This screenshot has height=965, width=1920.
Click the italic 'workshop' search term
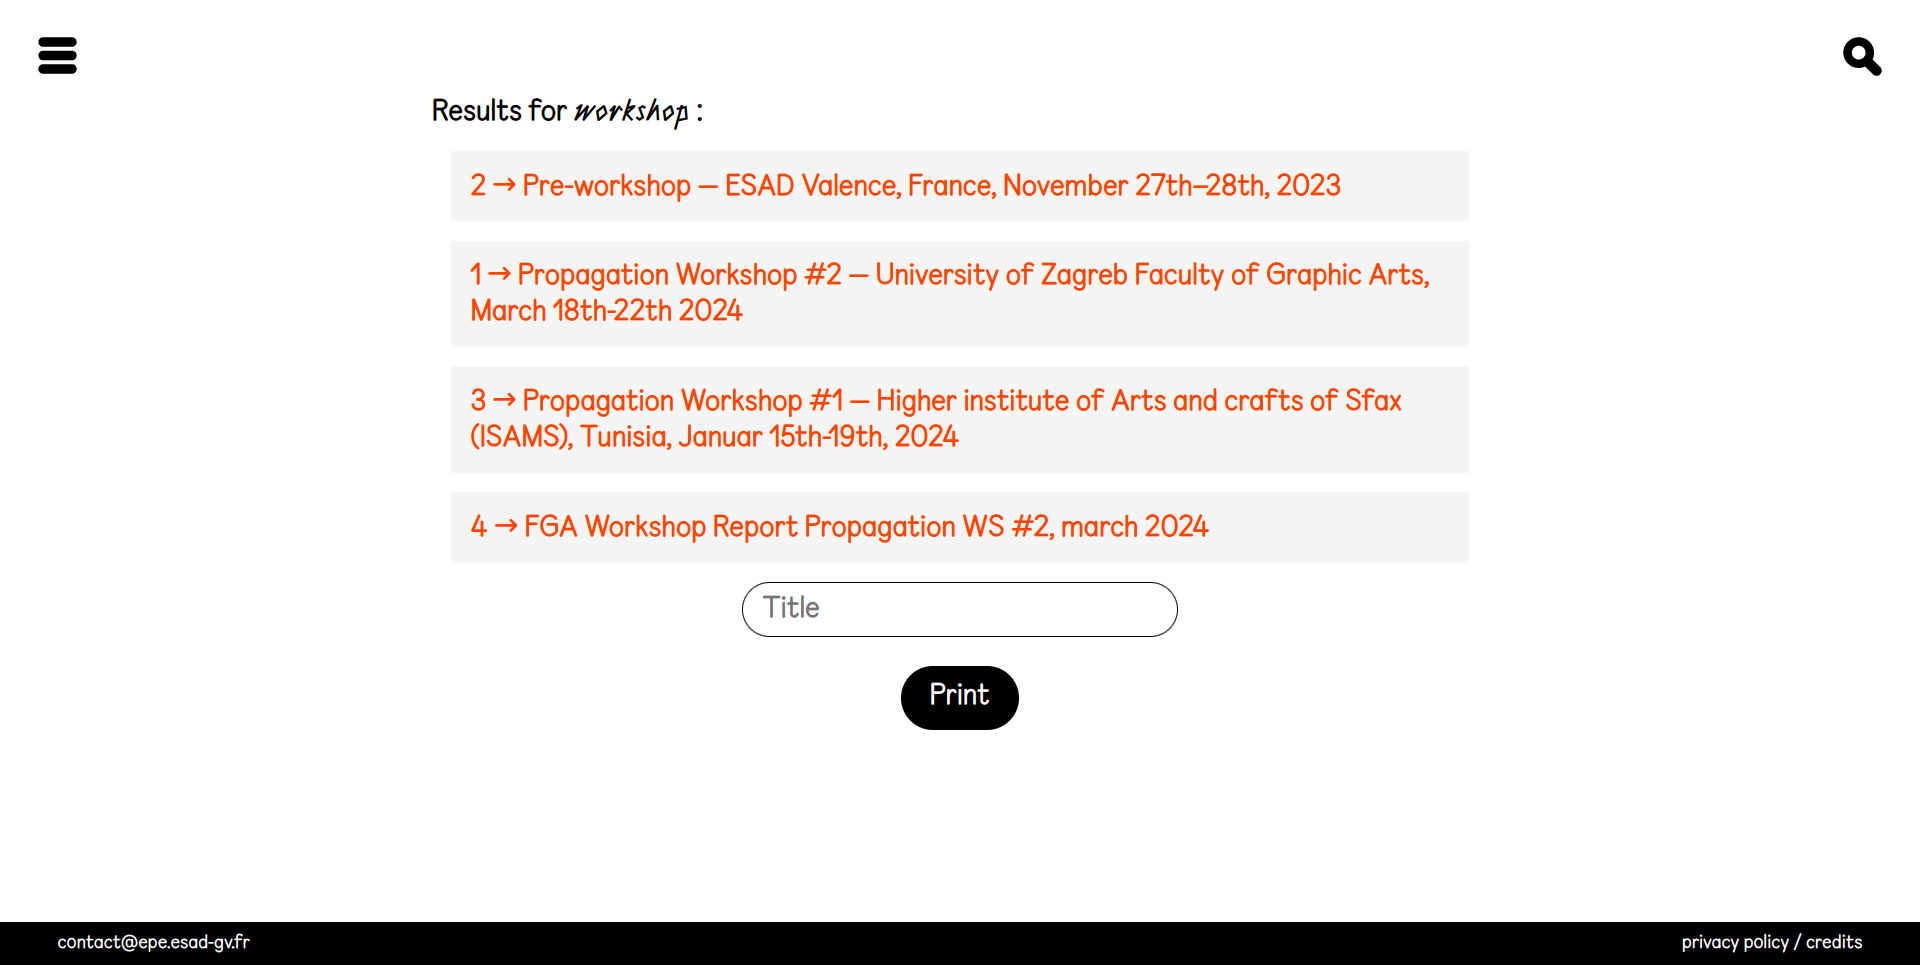coord(631,111)
